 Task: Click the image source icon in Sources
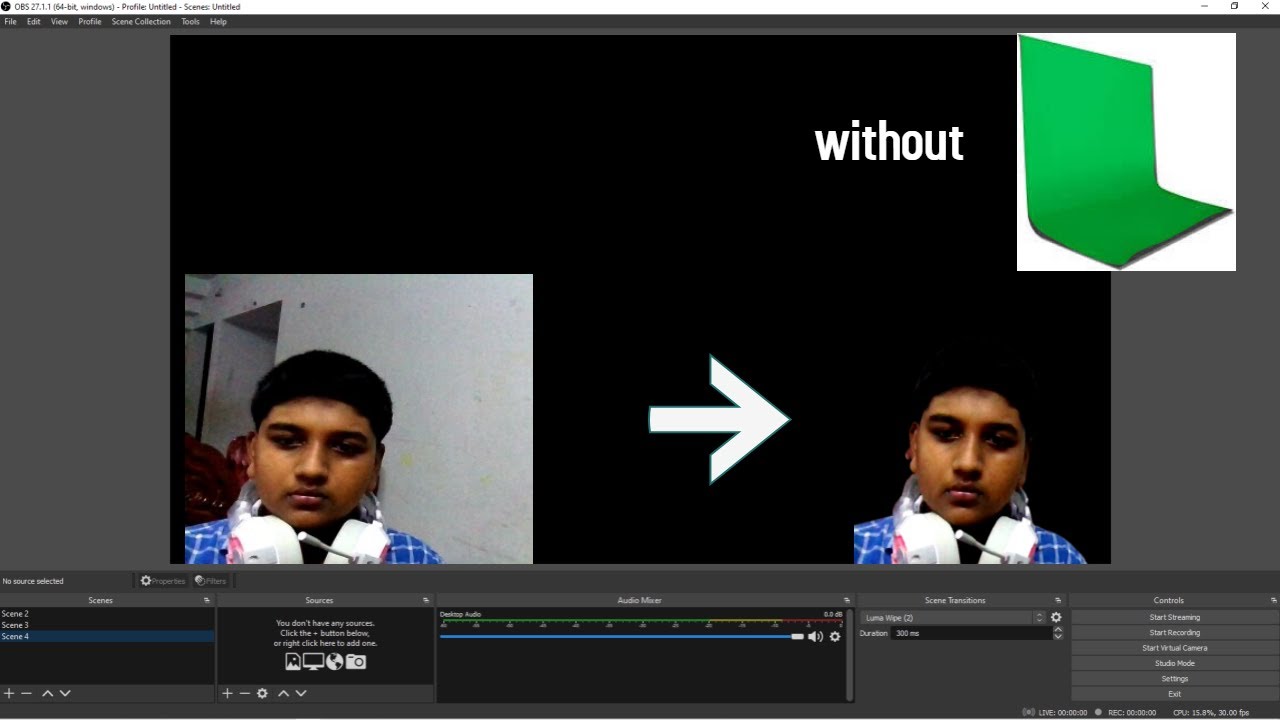tap(293, 661)
